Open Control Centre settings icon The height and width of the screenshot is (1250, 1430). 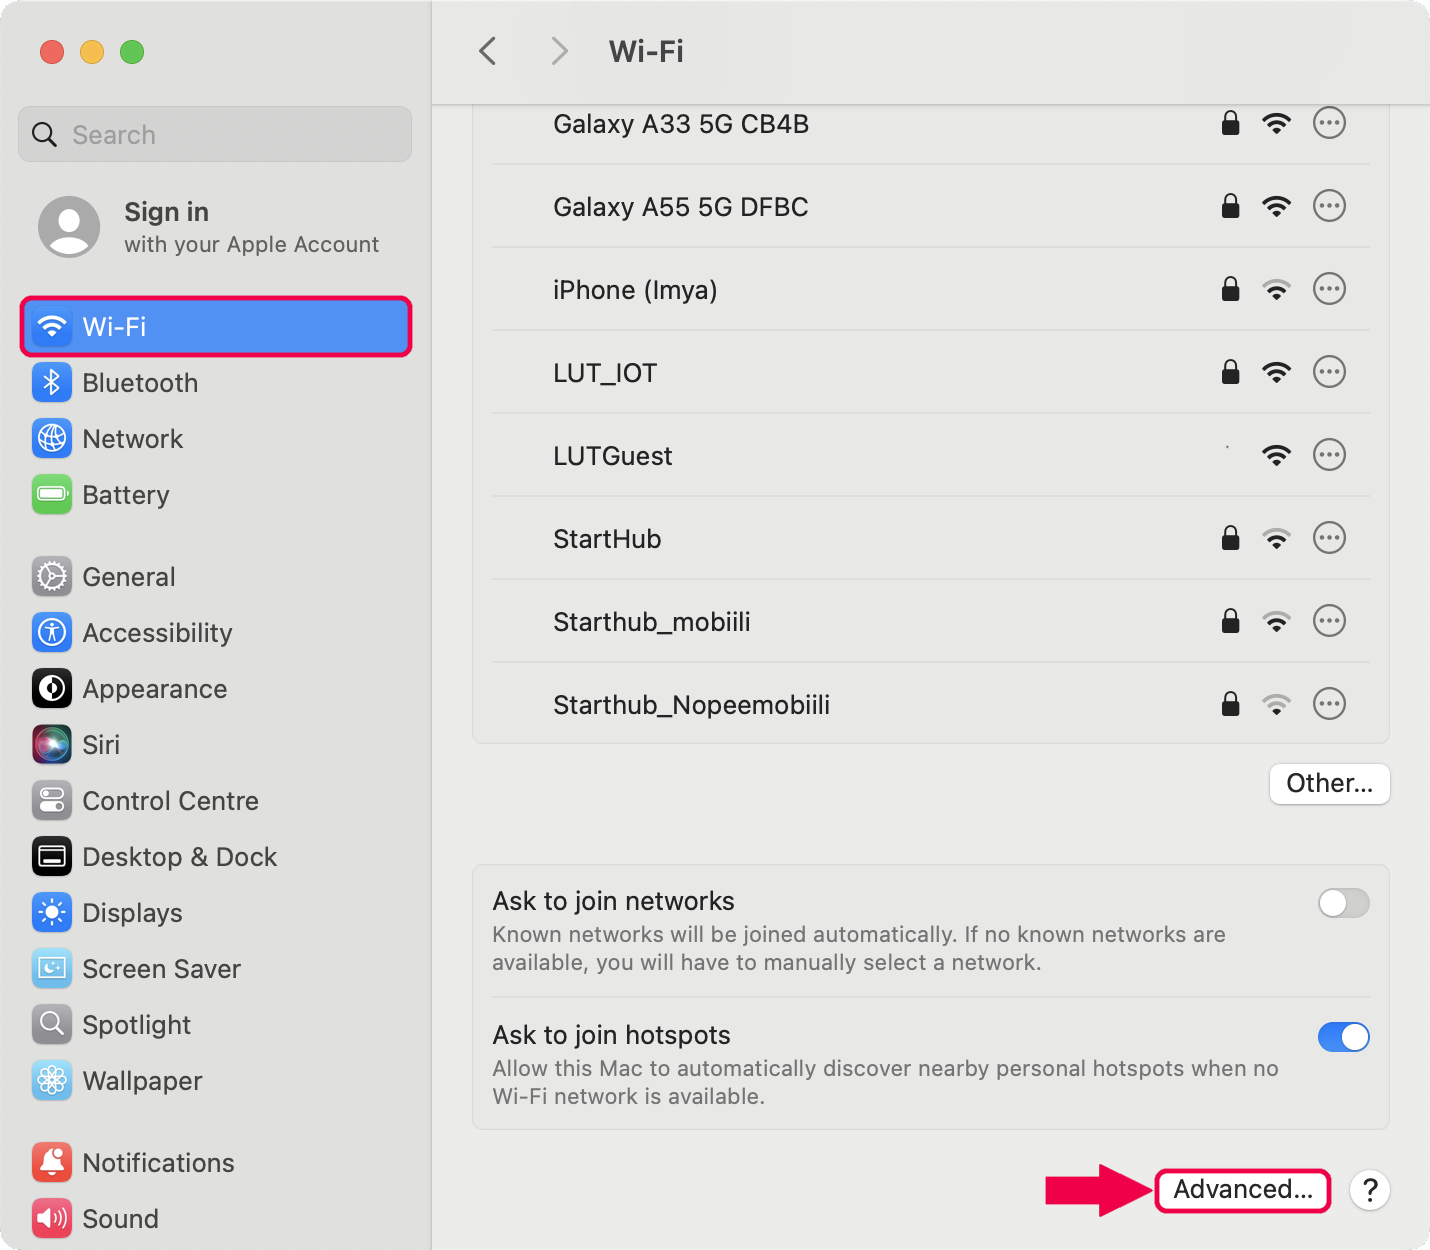[x=51, y=800]
